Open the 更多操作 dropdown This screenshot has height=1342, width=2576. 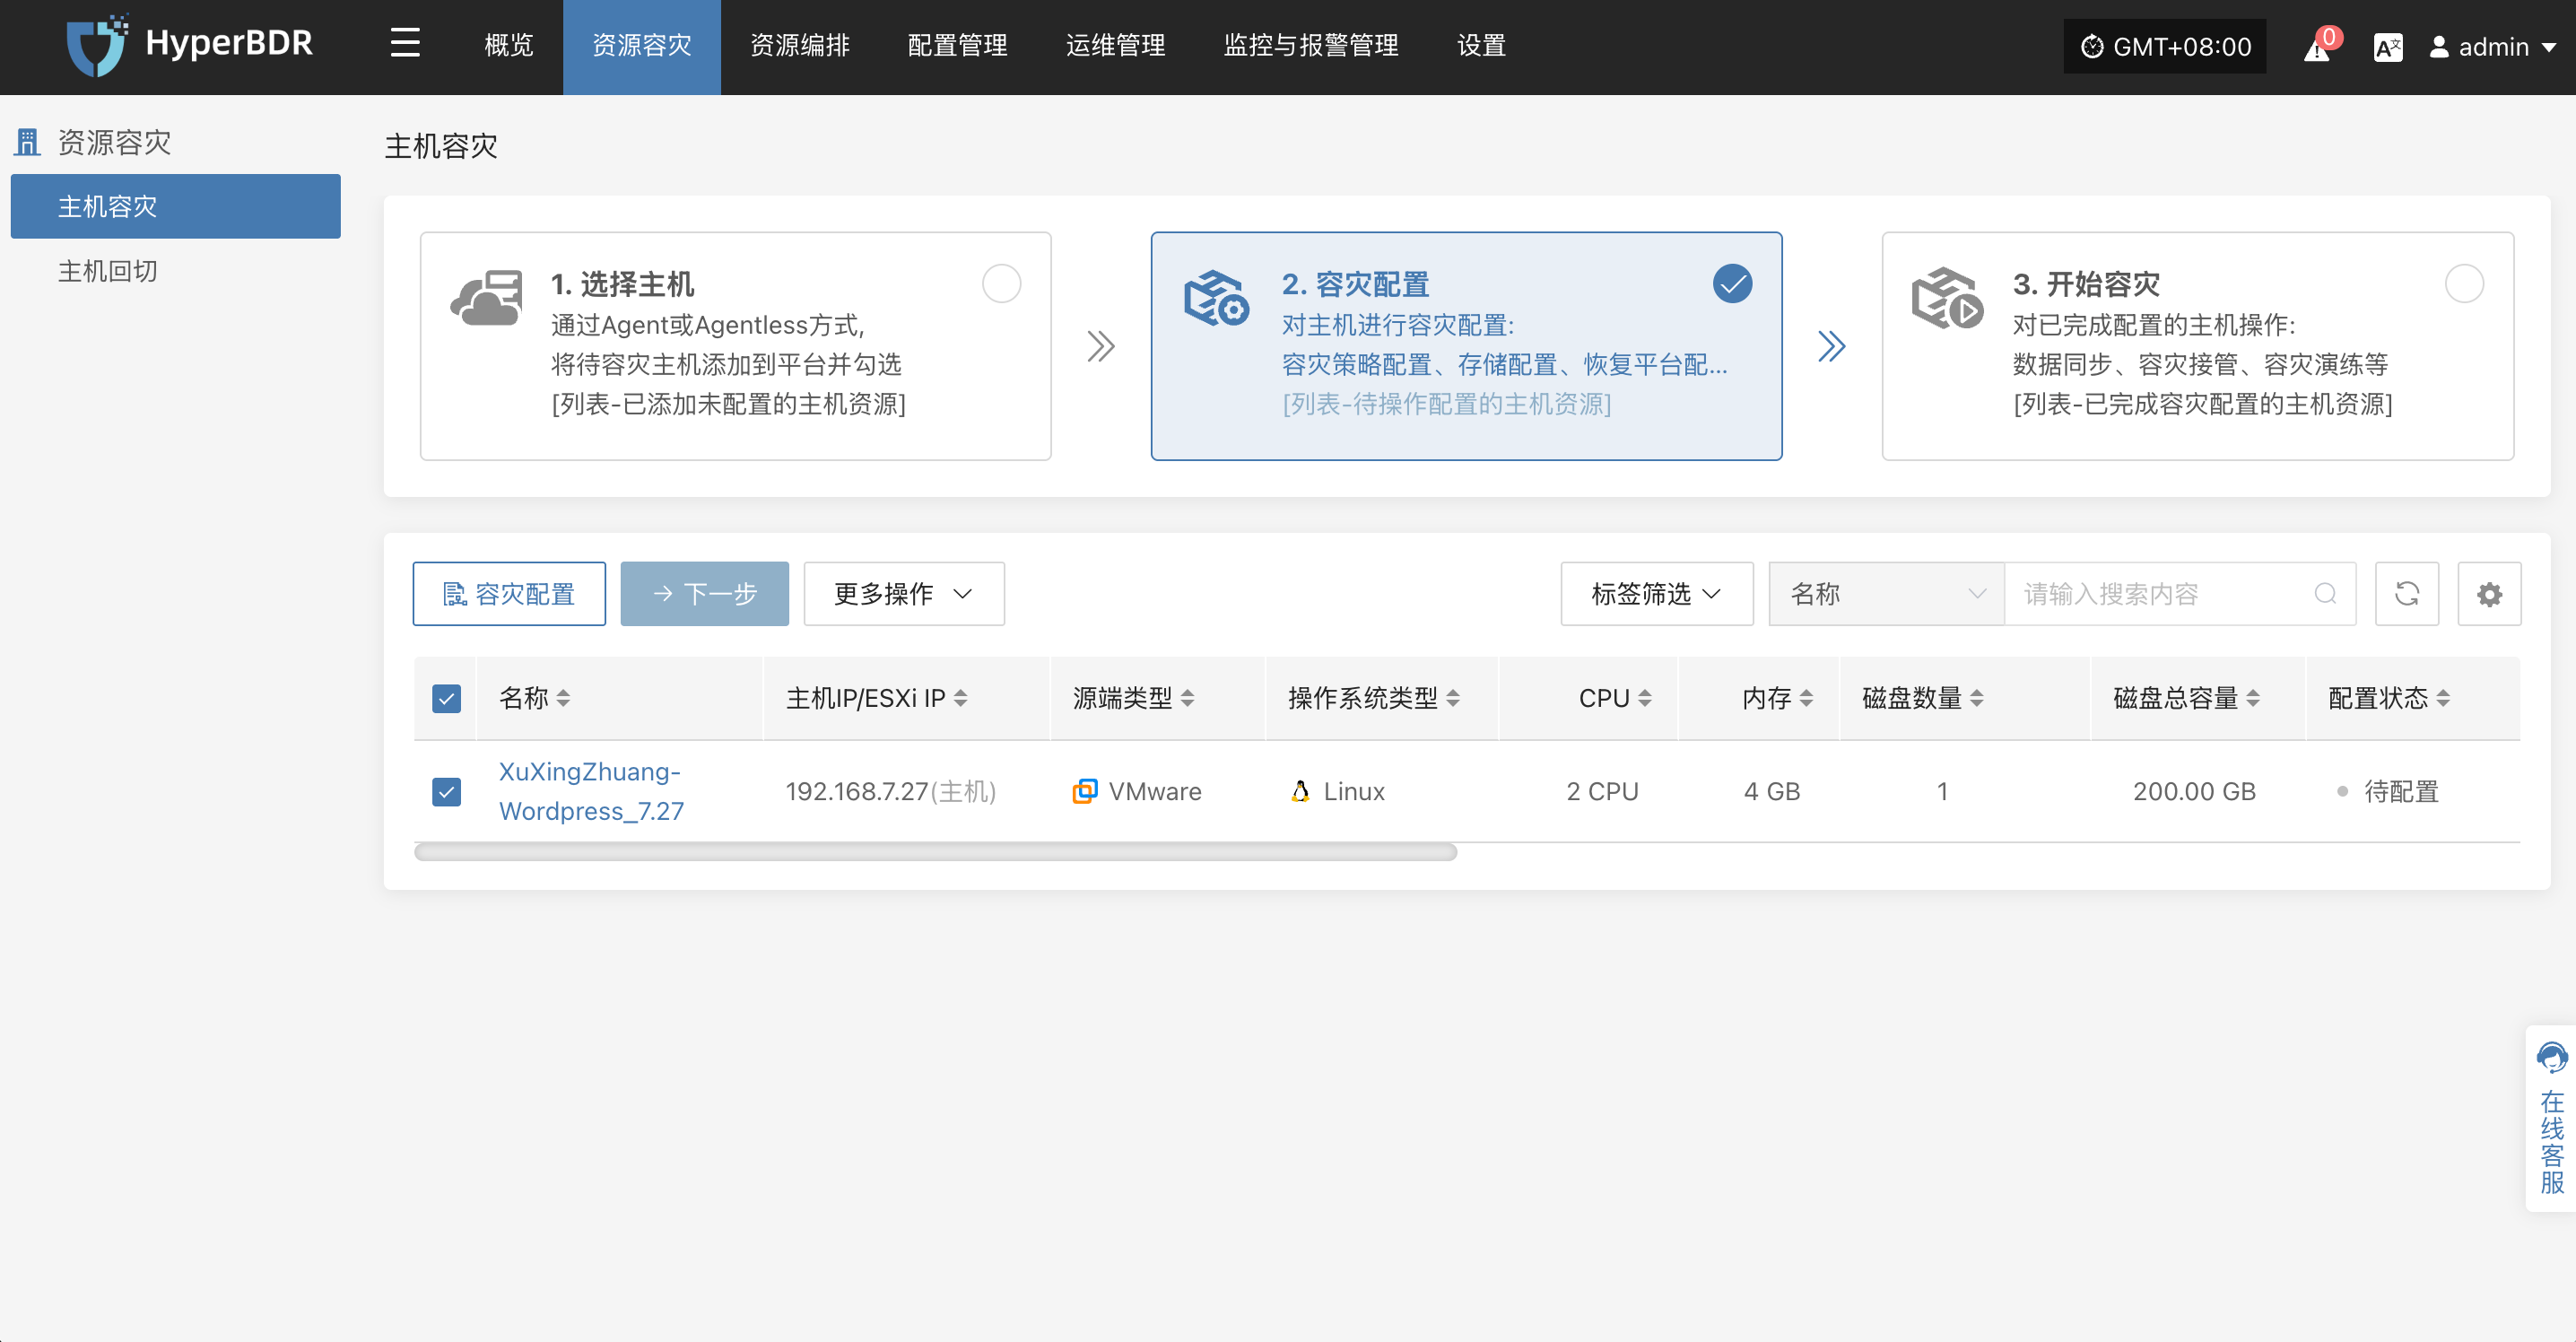coord(904,594)
